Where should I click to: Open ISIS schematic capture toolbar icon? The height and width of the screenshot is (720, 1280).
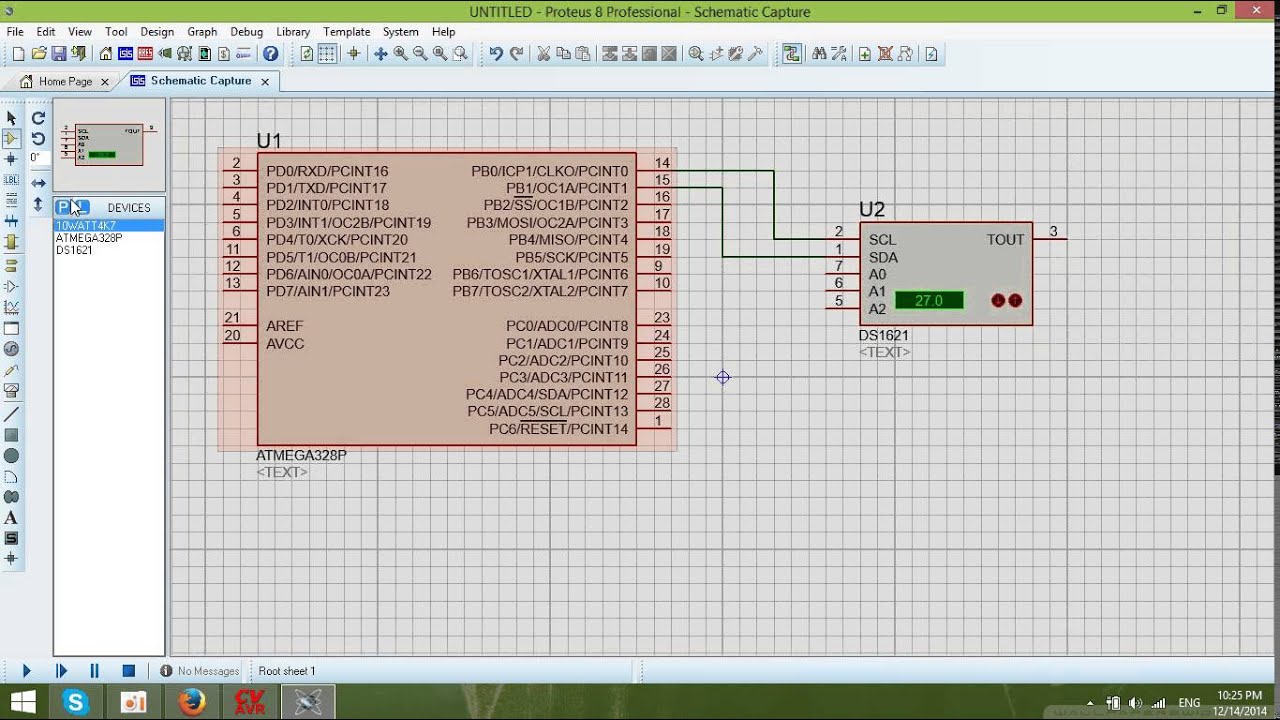pyautogui.click(x=126, y=54)
